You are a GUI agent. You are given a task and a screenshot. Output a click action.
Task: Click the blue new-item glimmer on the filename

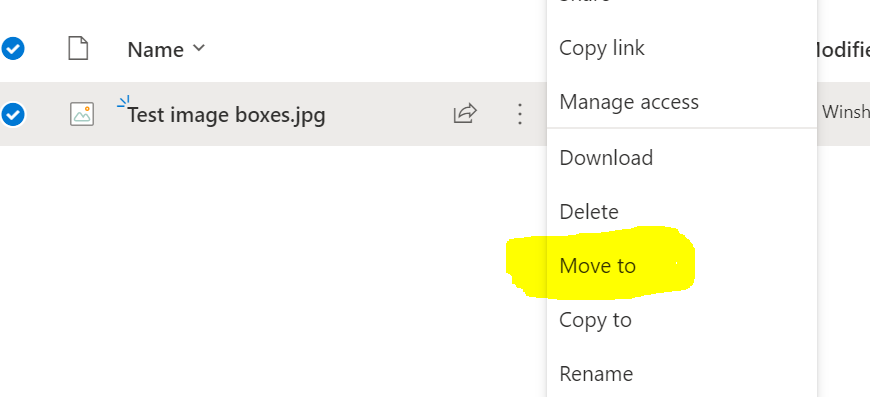(x=124, y=101)
